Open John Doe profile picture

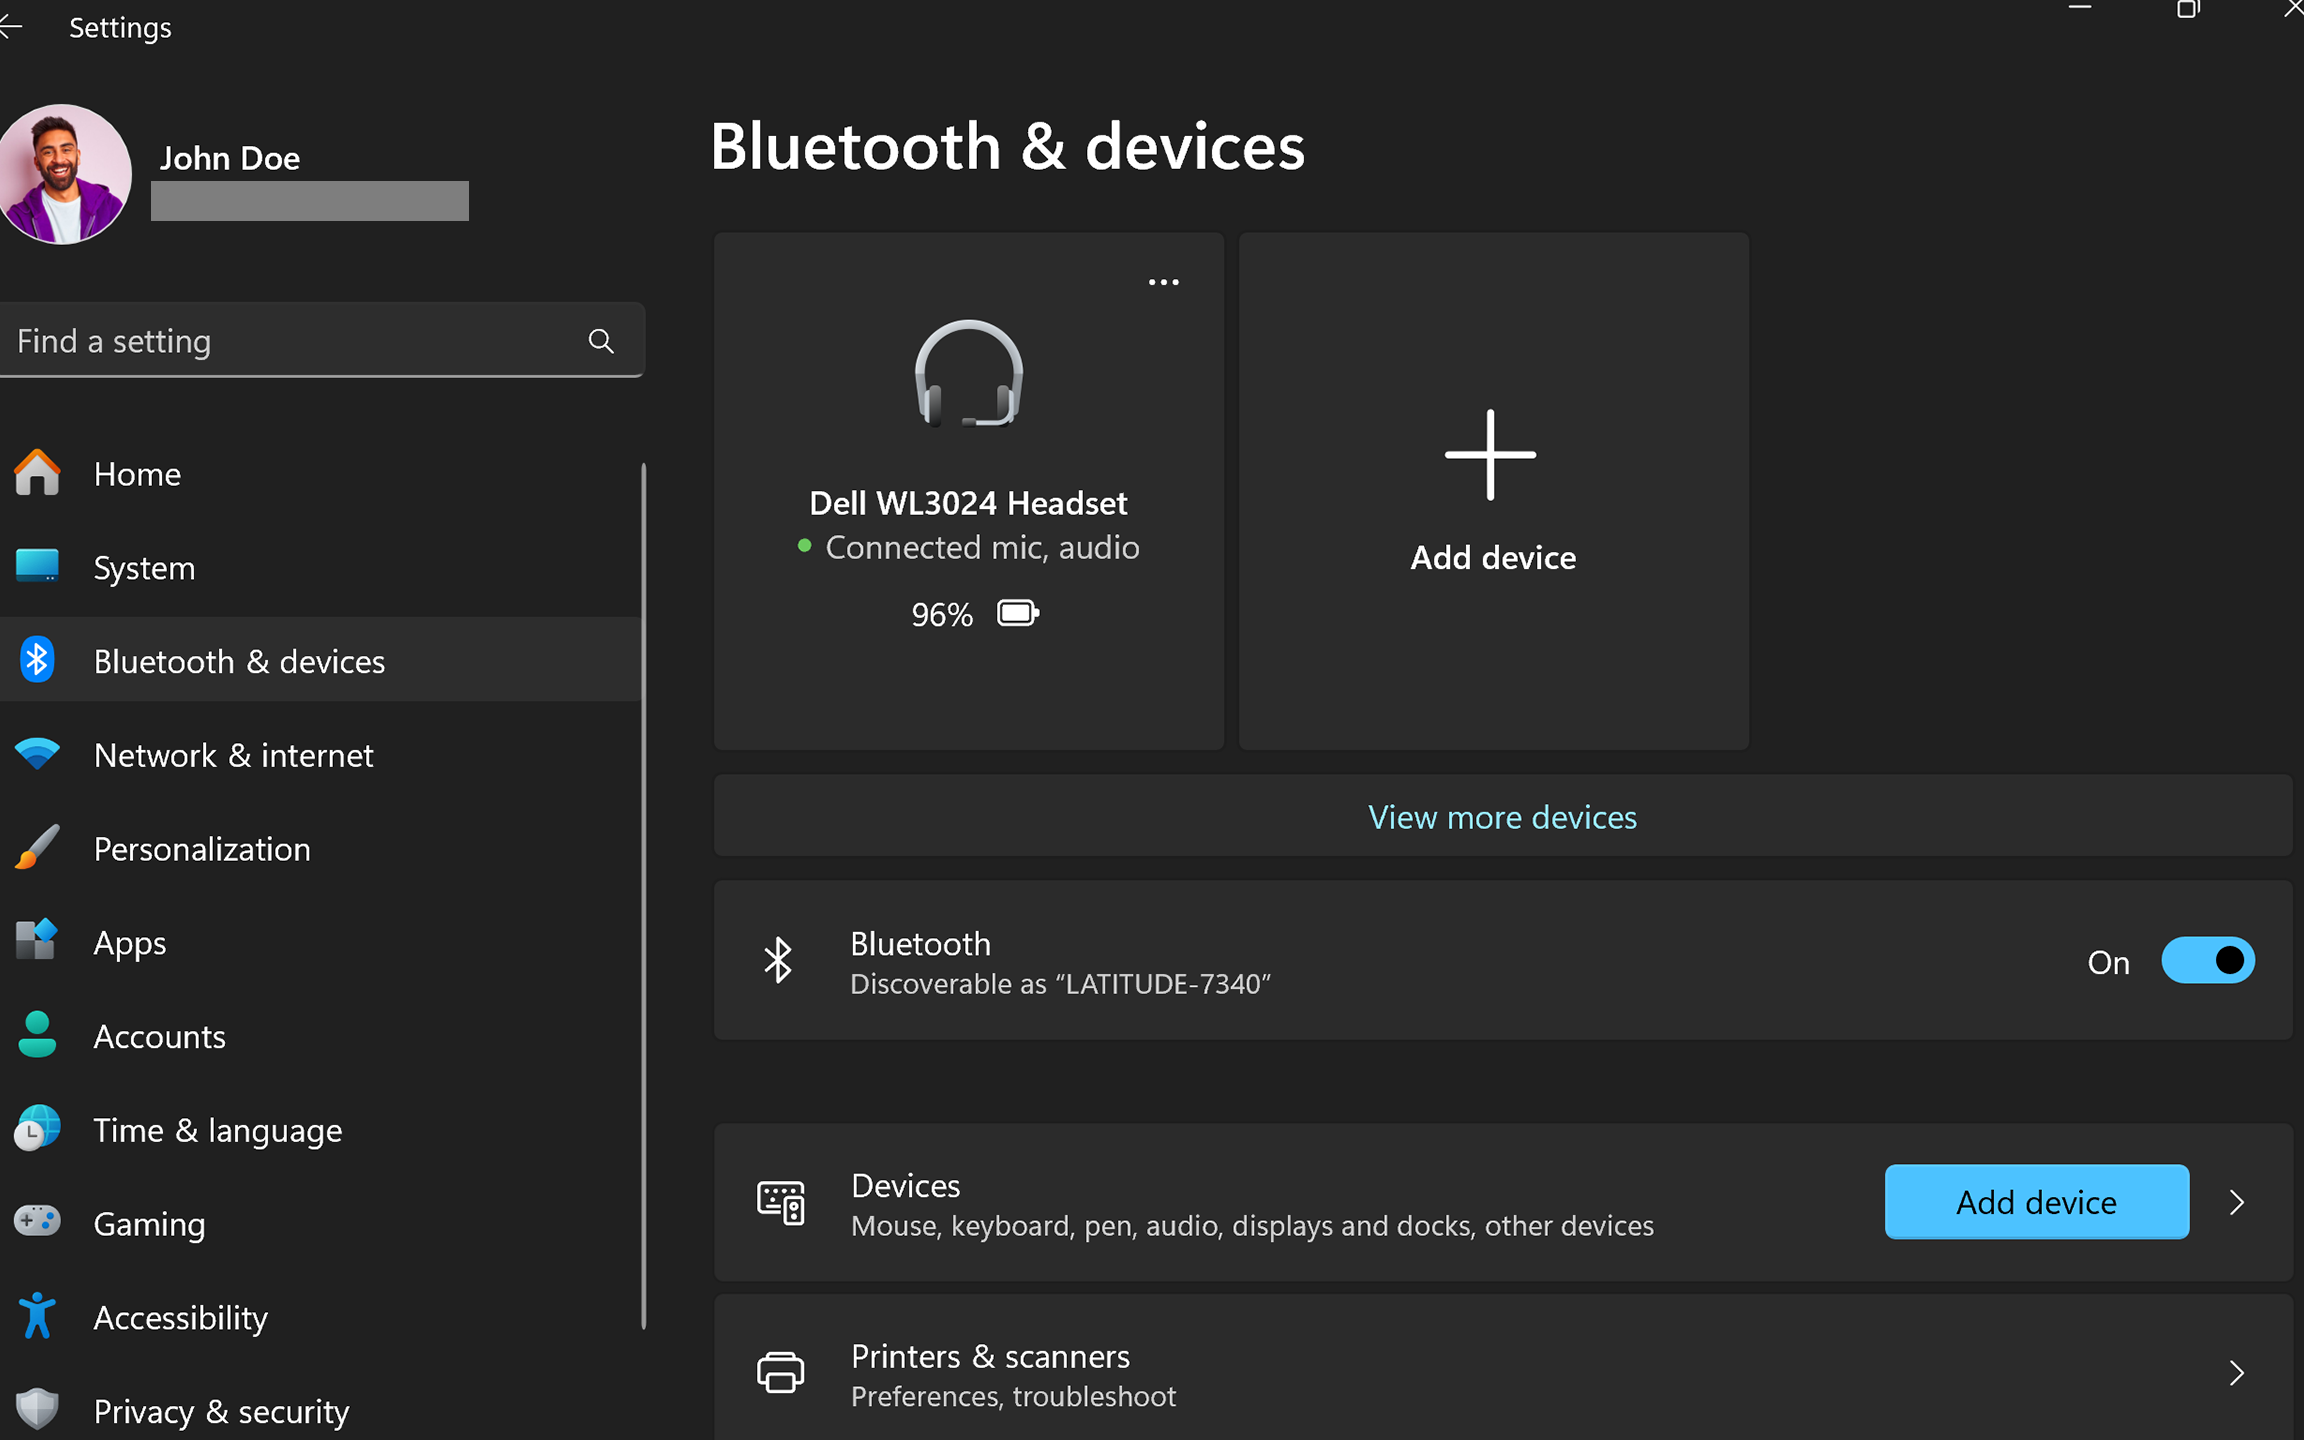tap(64, 174)
